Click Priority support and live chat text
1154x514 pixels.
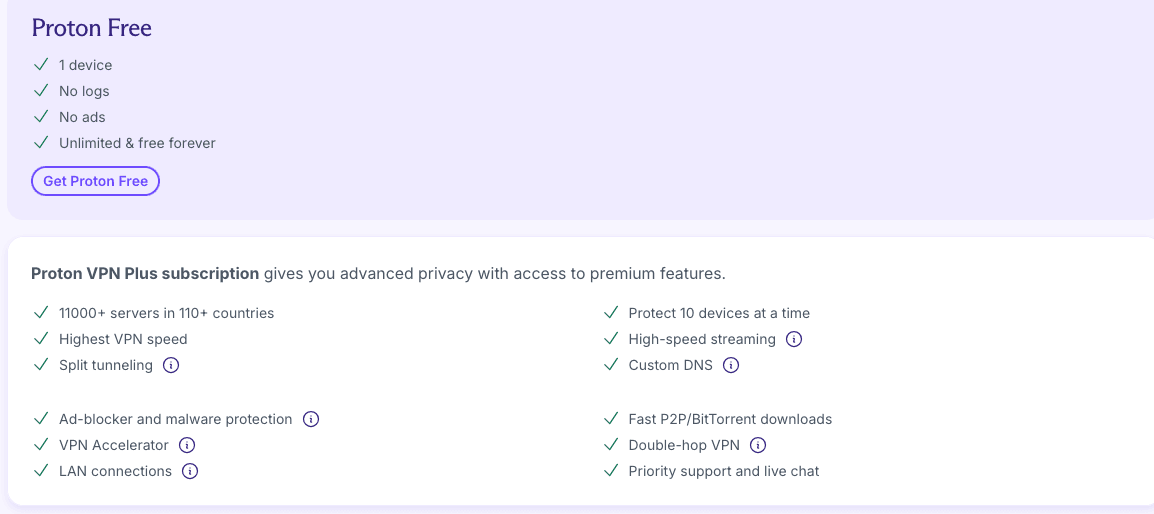(x=724, y=471)
